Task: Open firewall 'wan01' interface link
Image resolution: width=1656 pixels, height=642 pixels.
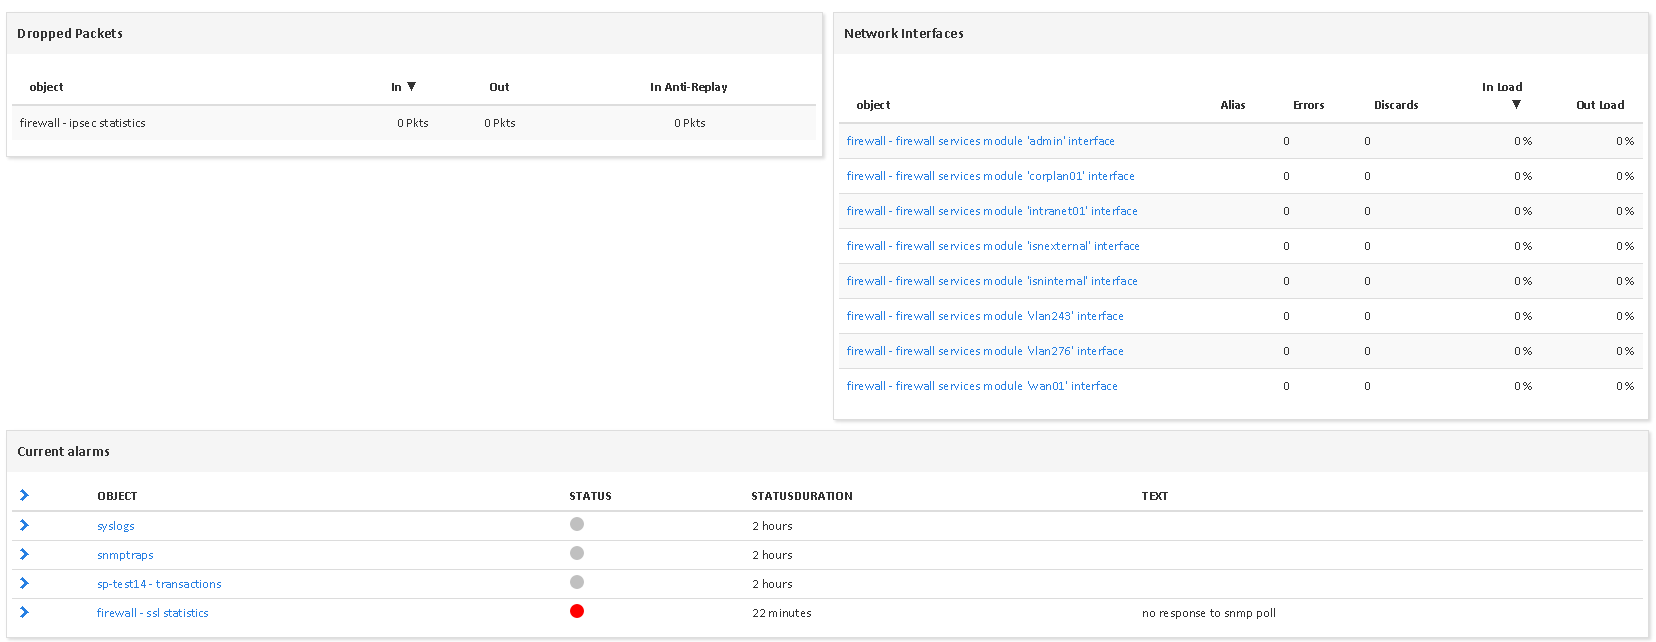Action: point(982,386)
